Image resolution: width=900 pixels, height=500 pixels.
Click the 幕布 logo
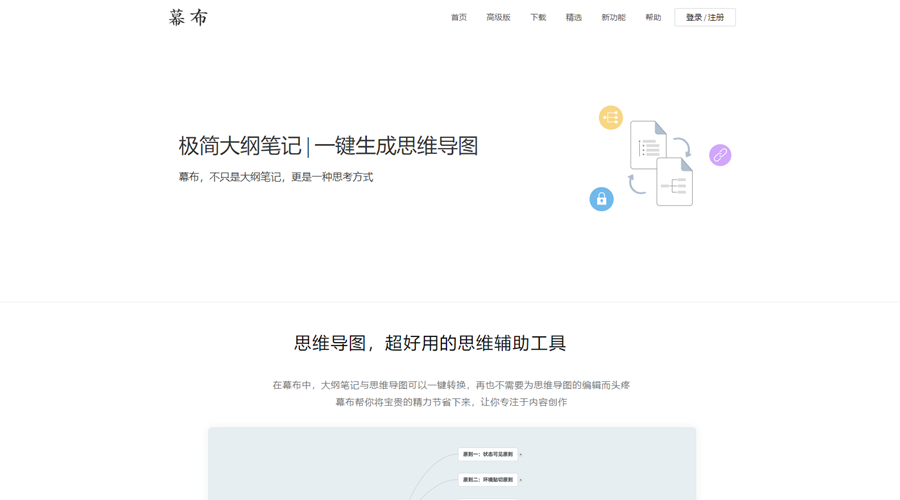click(188, 17)
